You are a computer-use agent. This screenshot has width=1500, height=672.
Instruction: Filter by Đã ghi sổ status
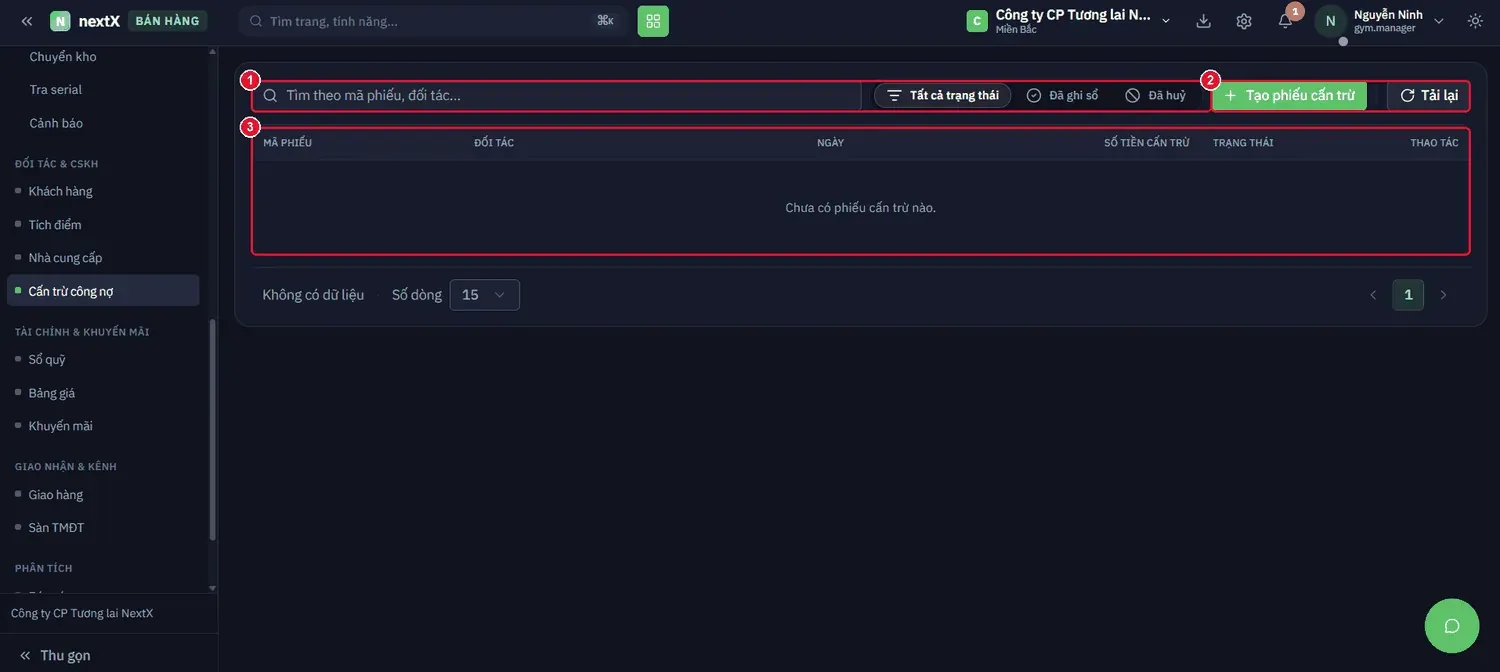(x=1062, y=95)
